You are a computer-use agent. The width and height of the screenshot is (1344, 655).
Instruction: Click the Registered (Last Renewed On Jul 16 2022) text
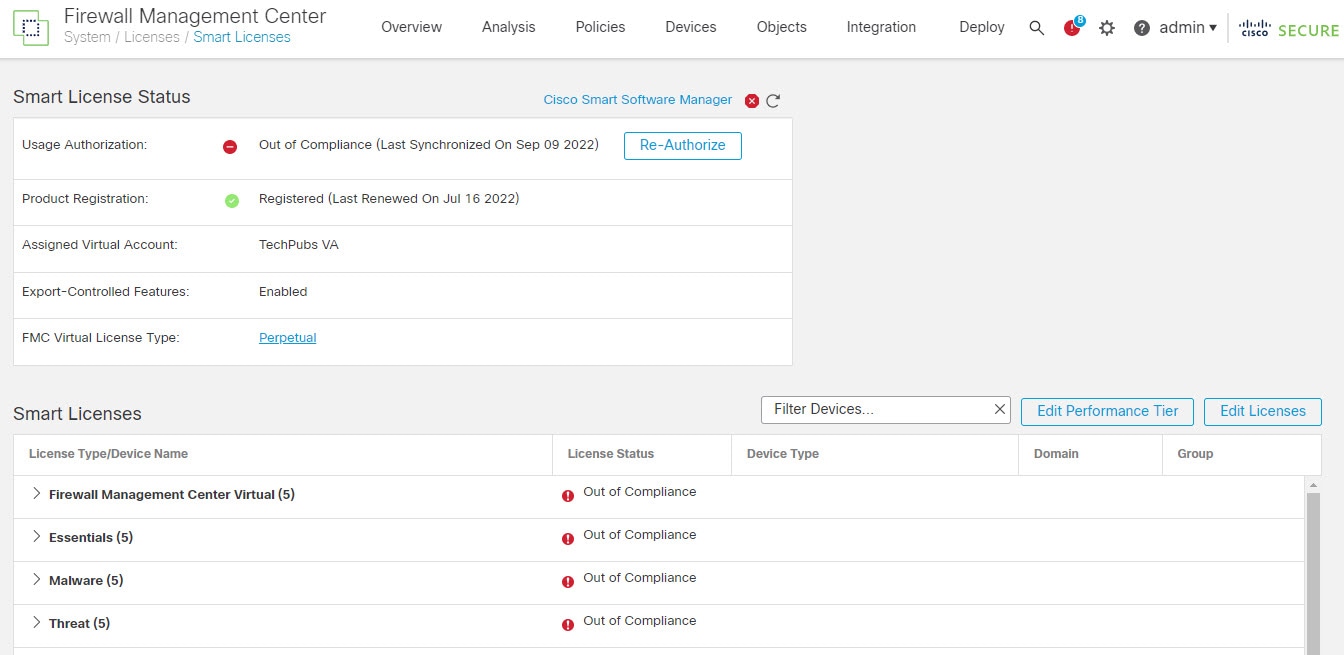[x=389, y=199]
